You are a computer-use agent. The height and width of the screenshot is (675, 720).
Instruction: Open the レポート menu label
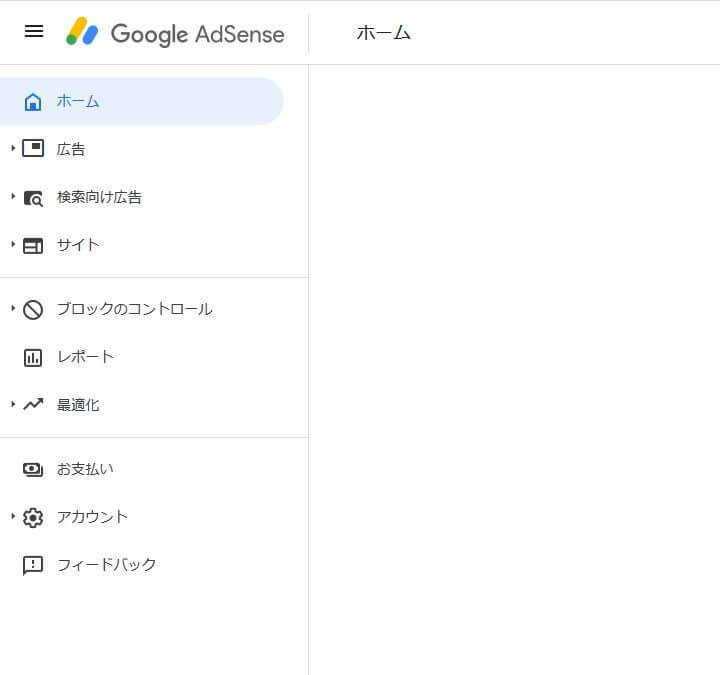(x=86, y=357)
